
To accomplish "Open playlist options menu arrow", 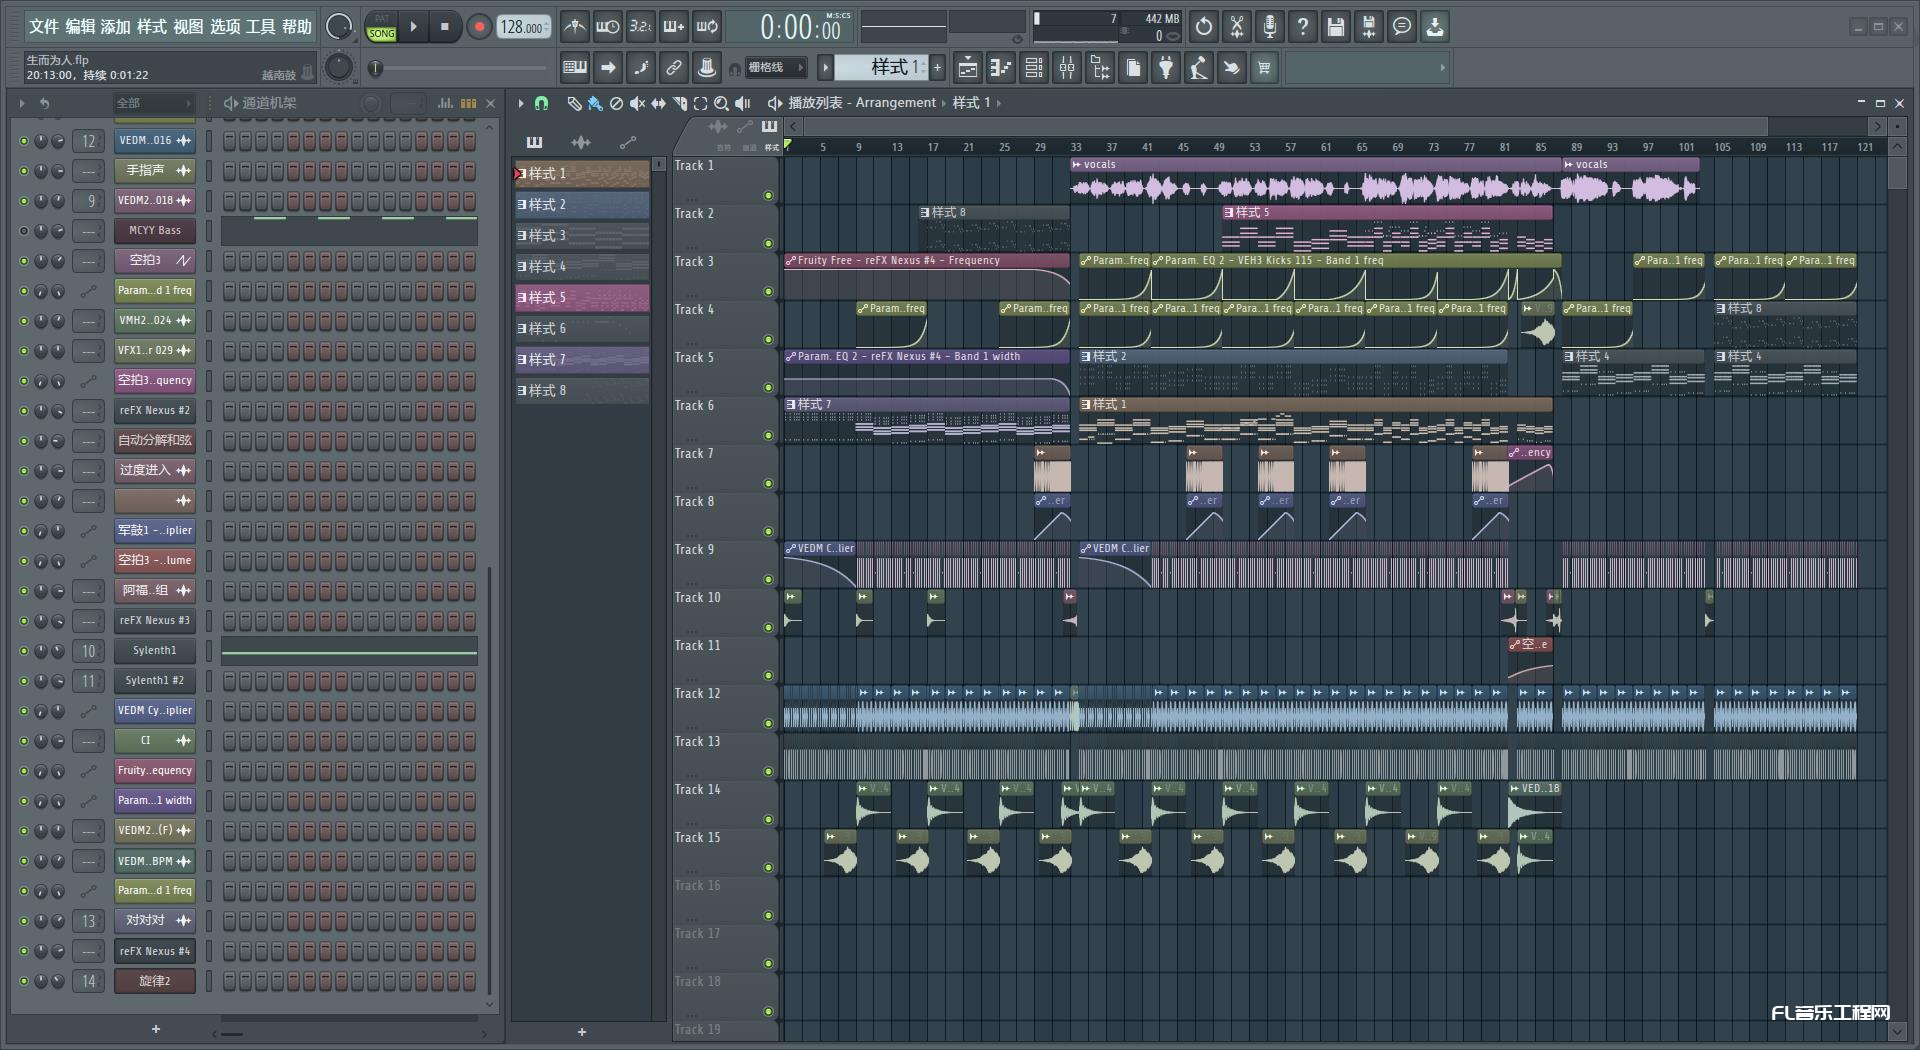I will [x=521, y=103].
